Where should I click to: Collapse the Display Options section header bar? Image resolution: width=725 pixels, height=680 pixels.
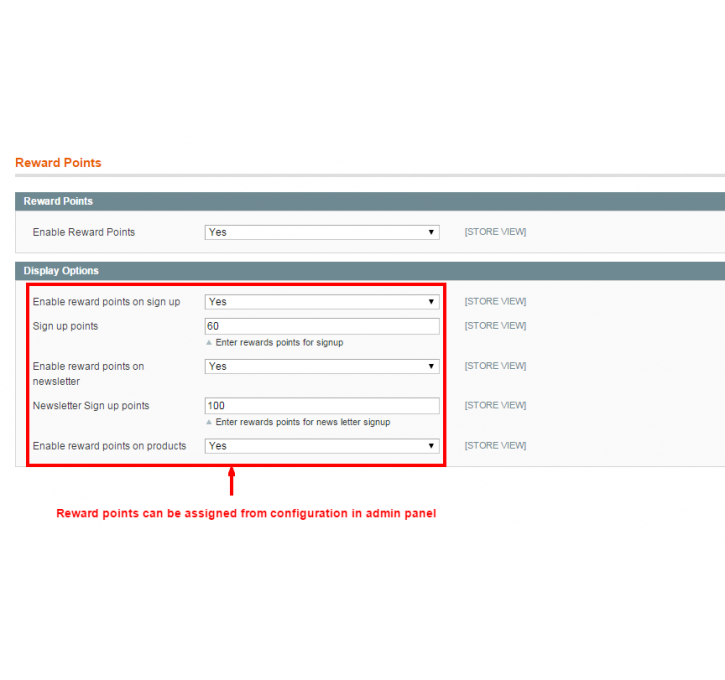click(370, 271)
